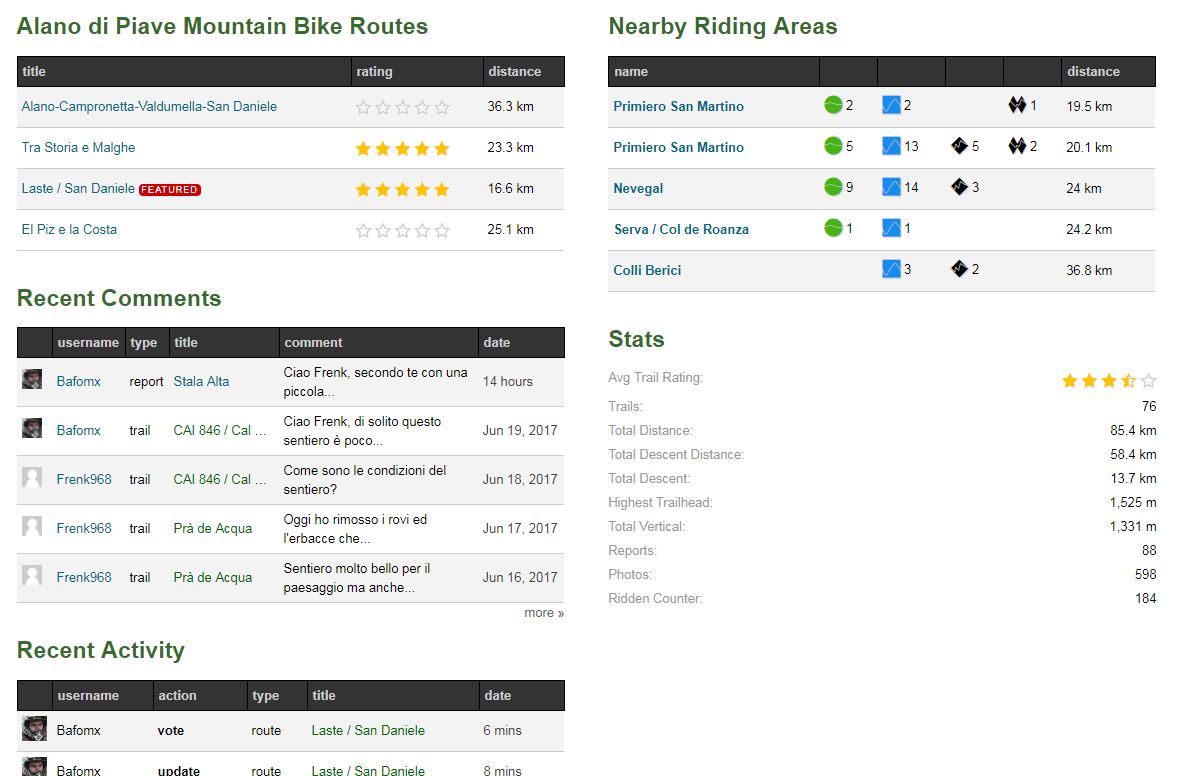This screenshot has width=1186, height=776.
Task: Click blue square icon in 20.1 km row
Action: coord(891,146)
